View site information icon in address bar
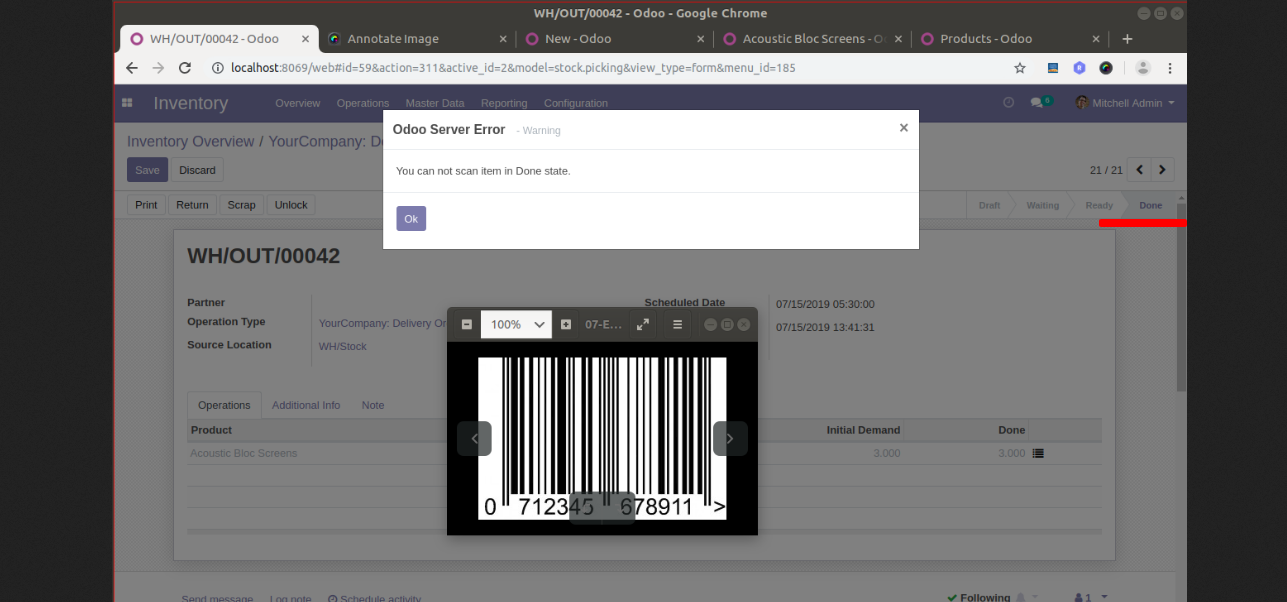The image size is (1287, 602). click(x=217, y=68)
